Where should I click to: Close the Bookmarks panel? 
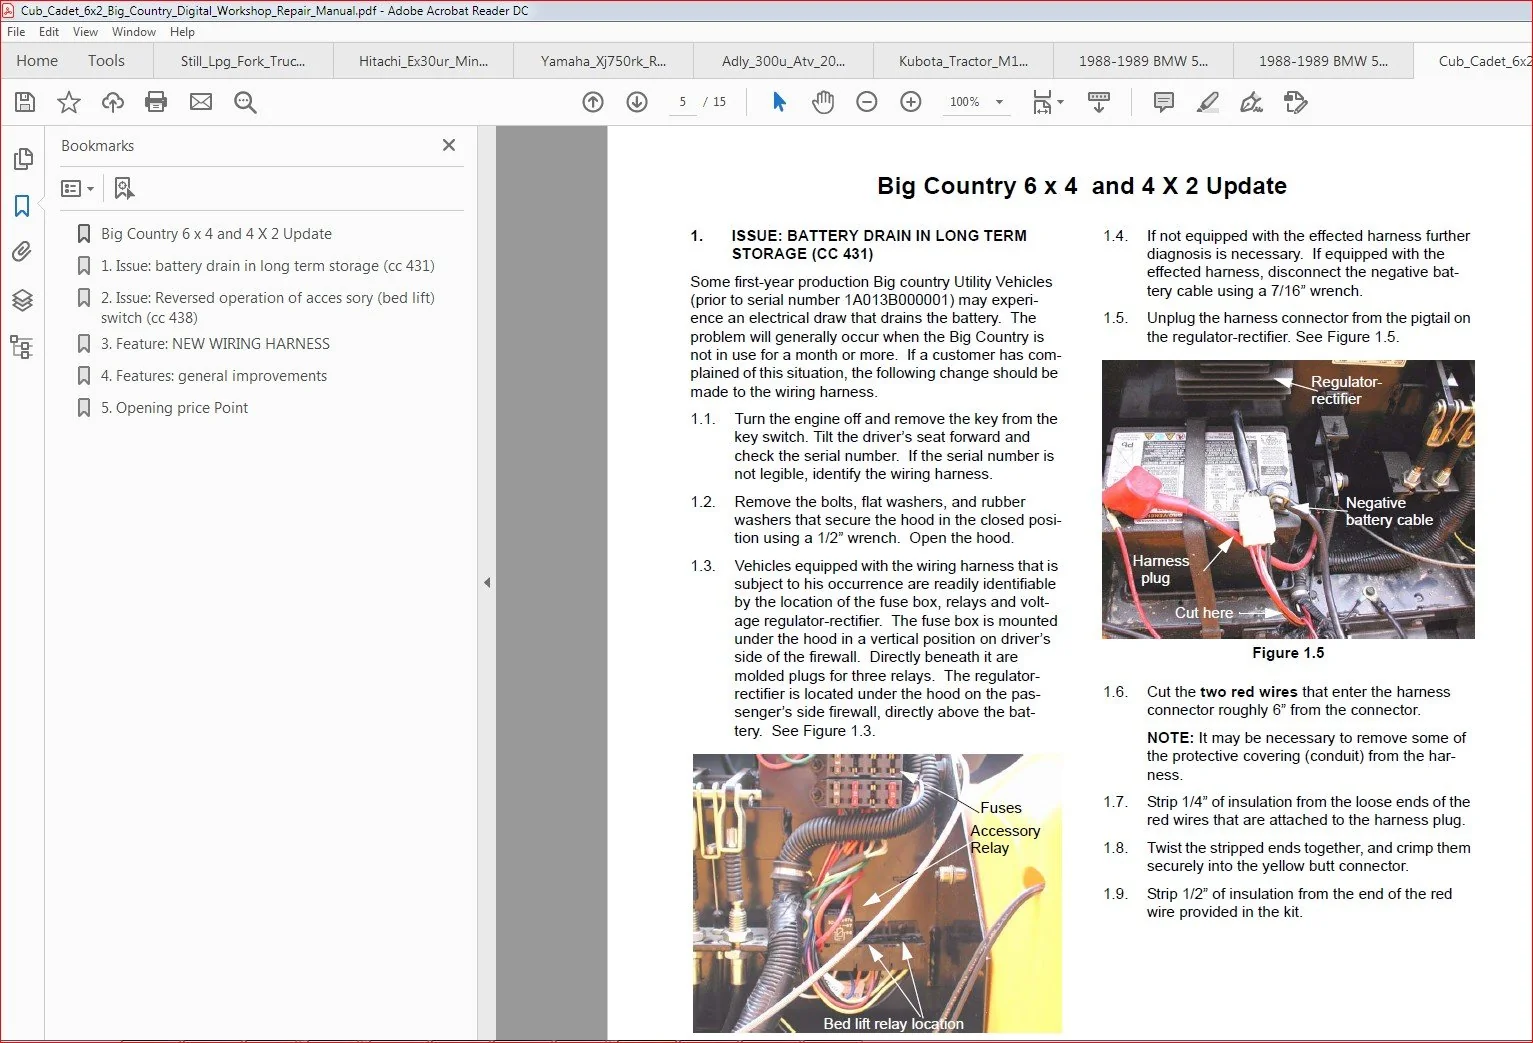(x=449, y=145)
